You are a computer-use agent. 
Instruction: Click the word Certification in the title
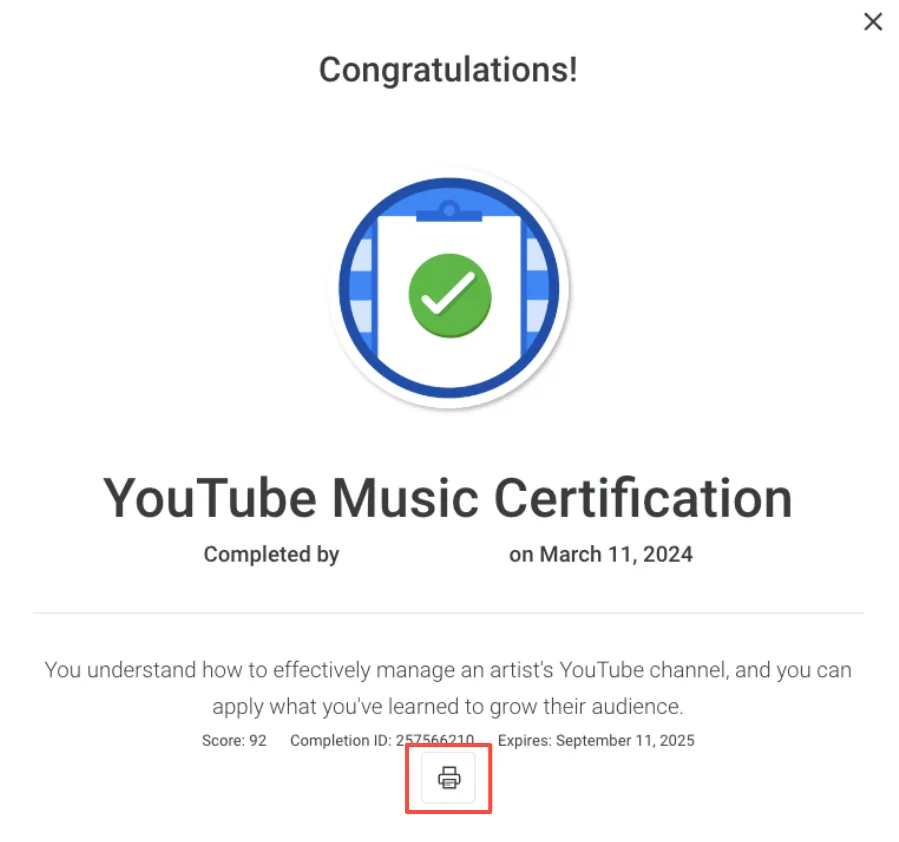coord(643,498)
